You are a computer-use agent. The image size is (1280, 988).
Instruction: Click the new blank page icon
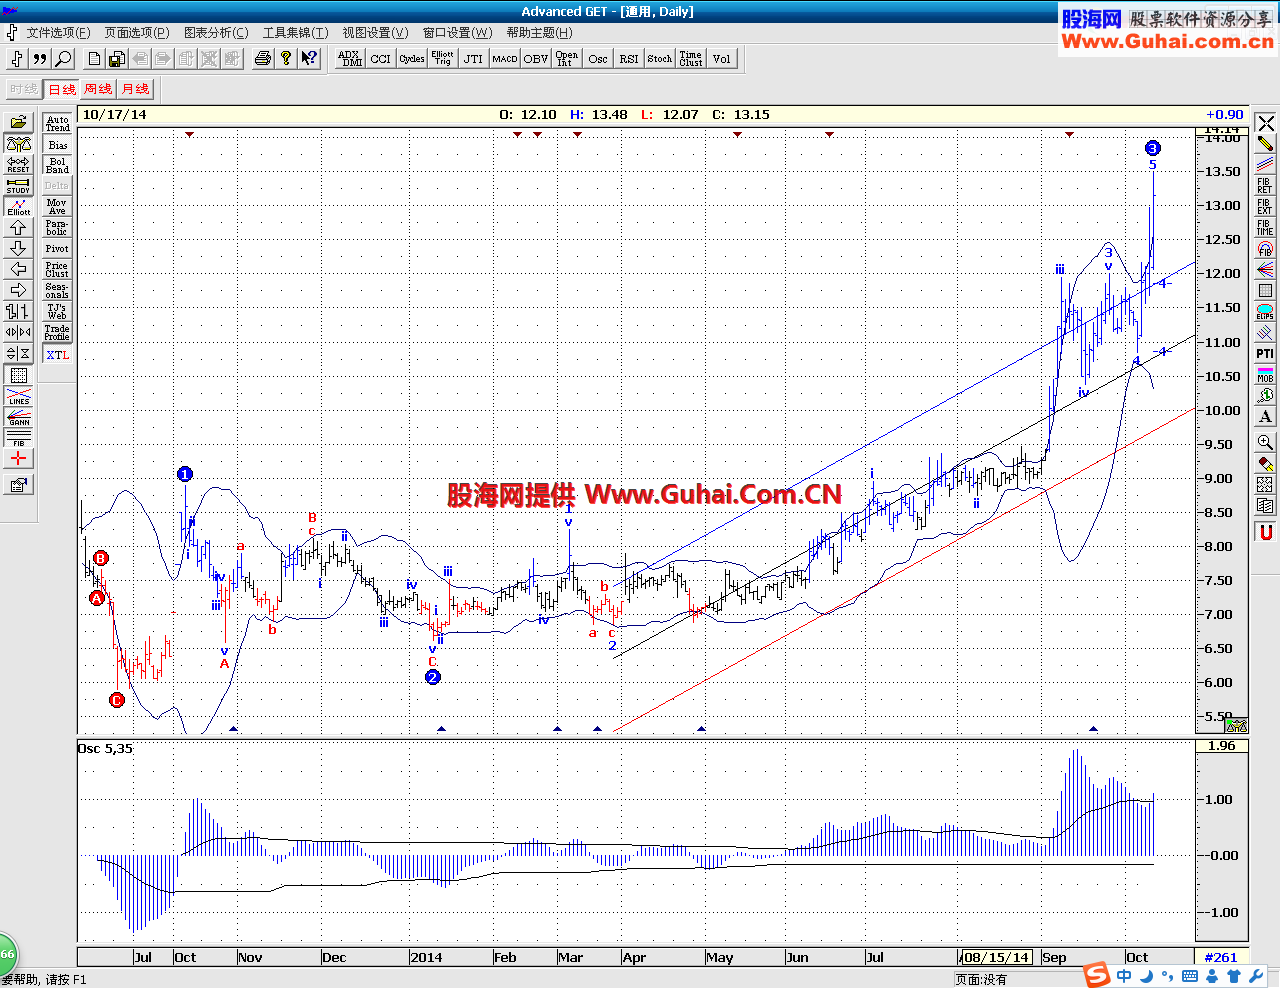click(94, 59)
